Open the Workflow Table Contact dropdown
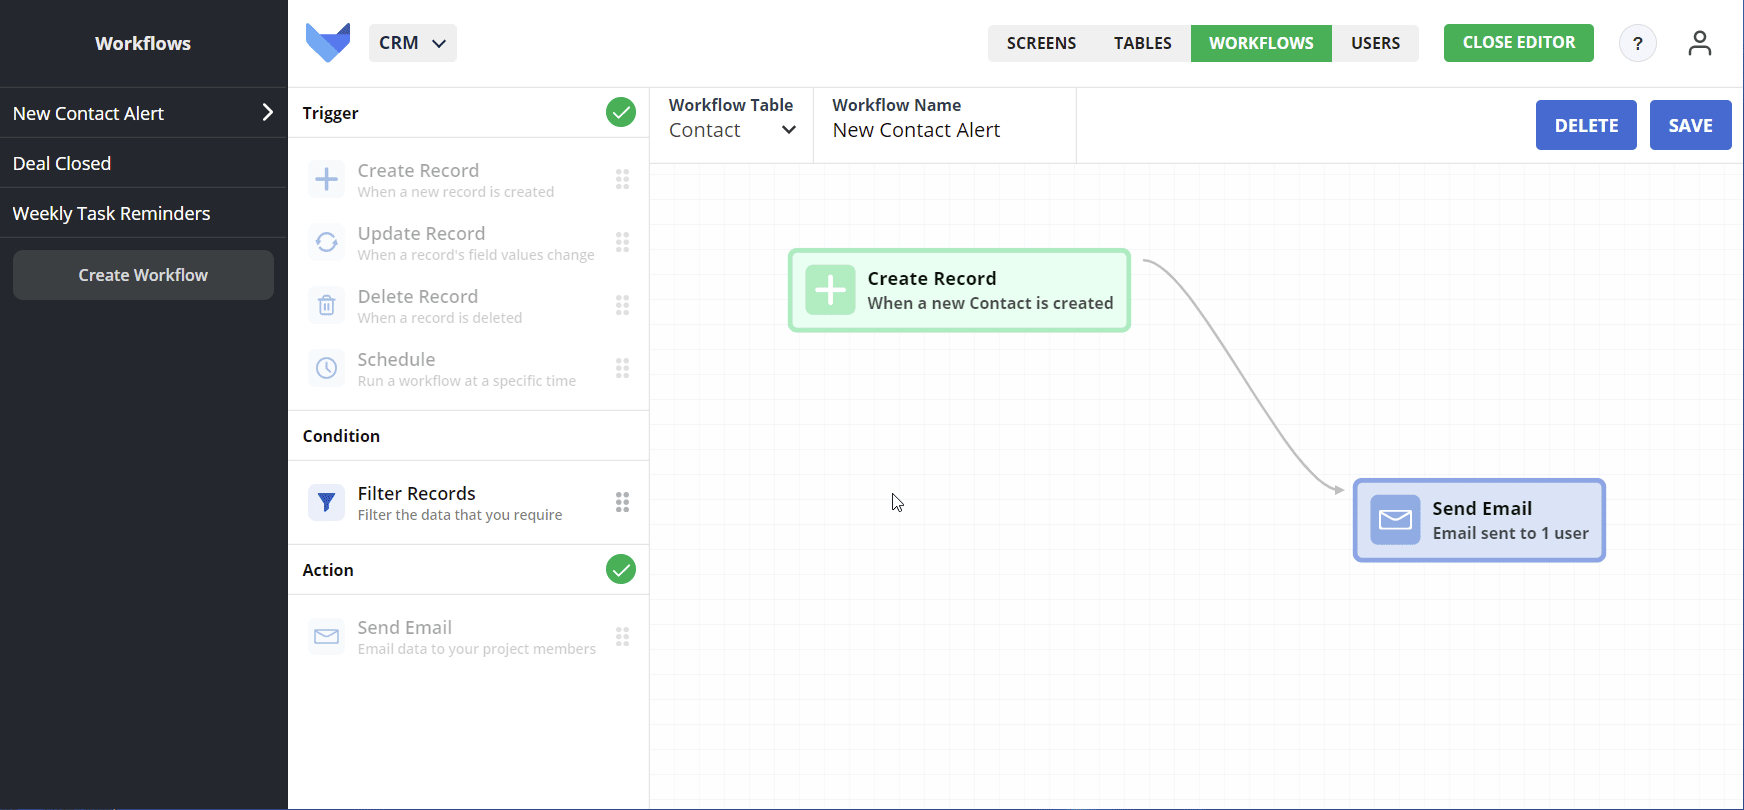Viewport: 1744px width, 810px height. [x=732, y=130]
